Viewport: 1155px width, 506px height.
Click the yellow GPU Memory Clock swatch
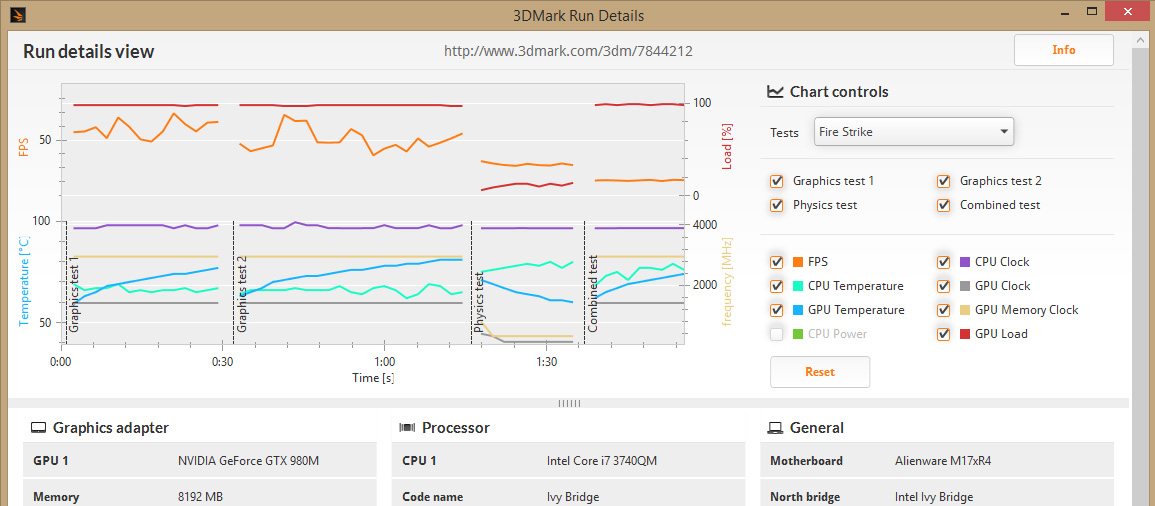point(965,310)
